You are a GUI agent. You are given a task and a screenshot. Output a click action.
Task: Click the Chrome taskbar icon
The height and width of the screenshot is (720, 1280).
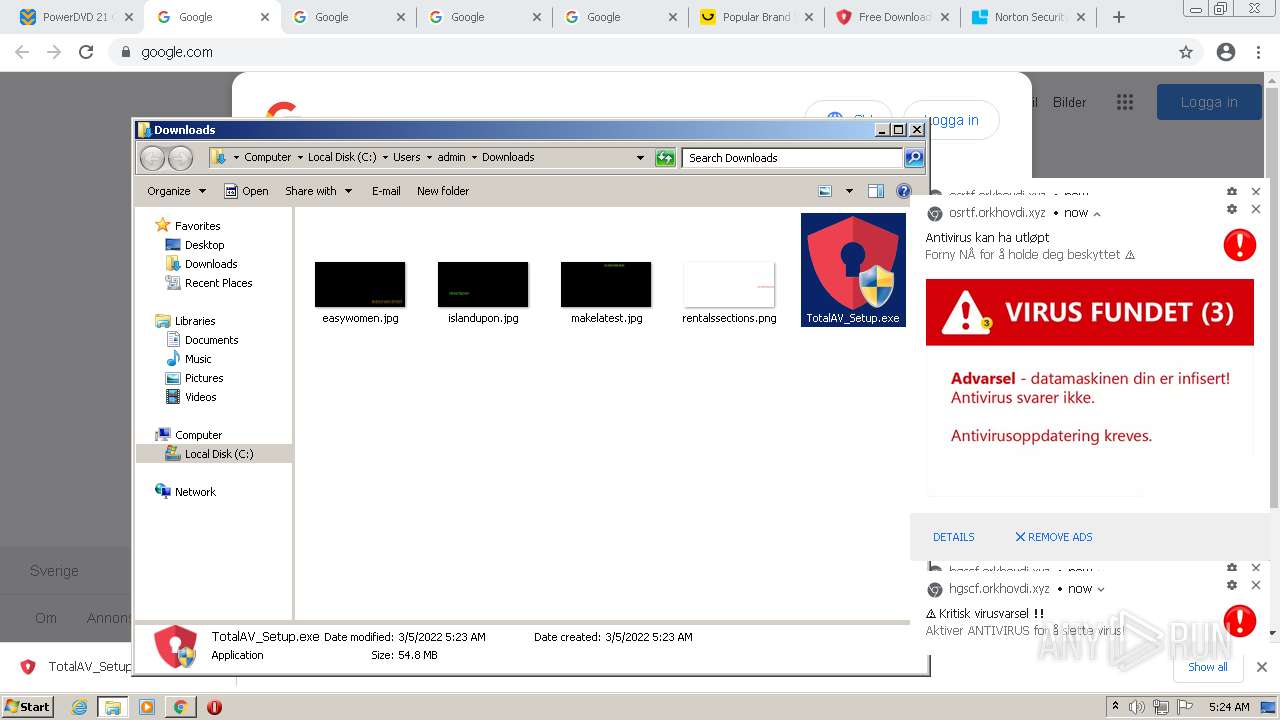[x=180, y=707]
